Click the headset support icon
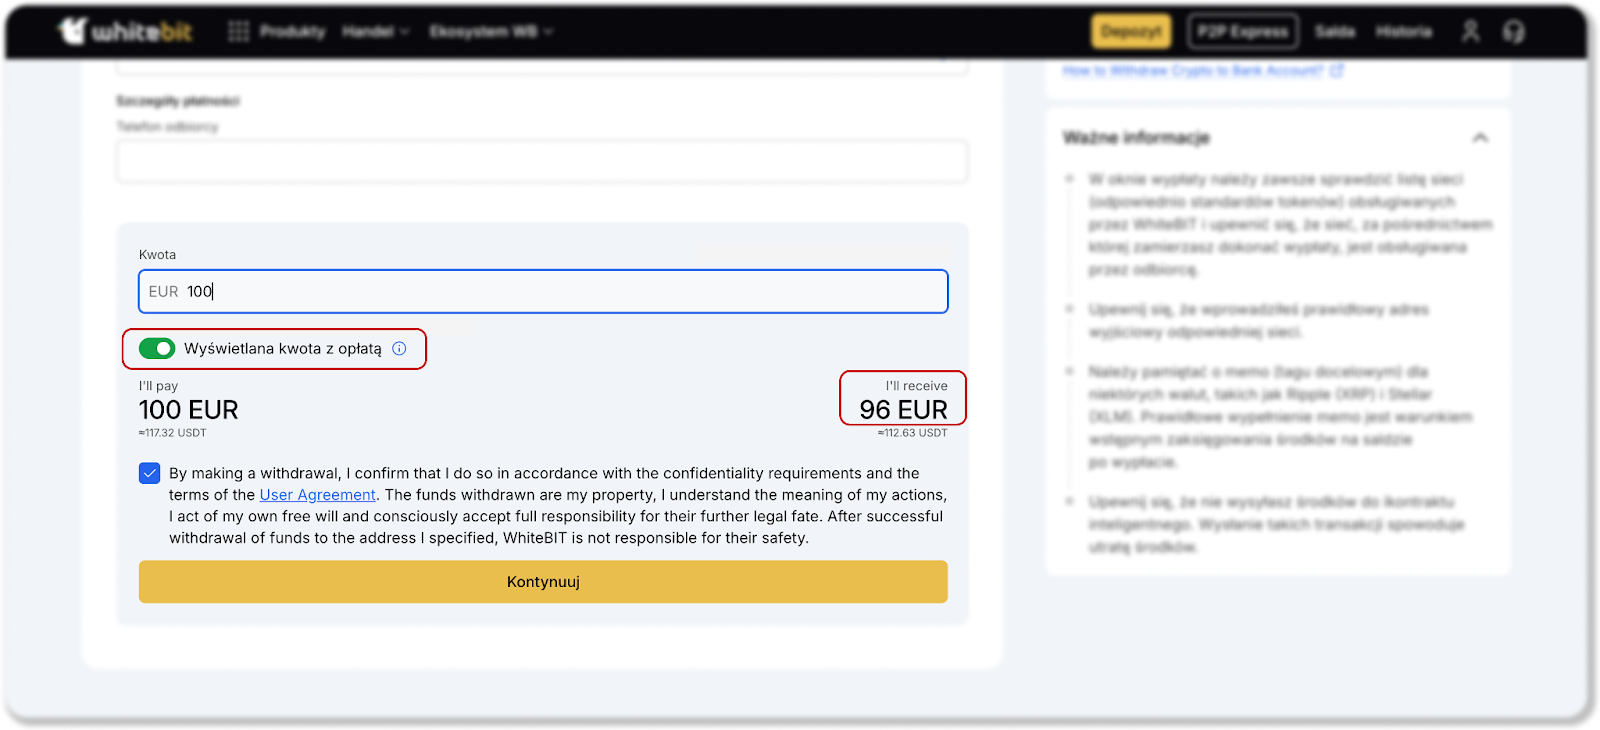 point(1513,31)
